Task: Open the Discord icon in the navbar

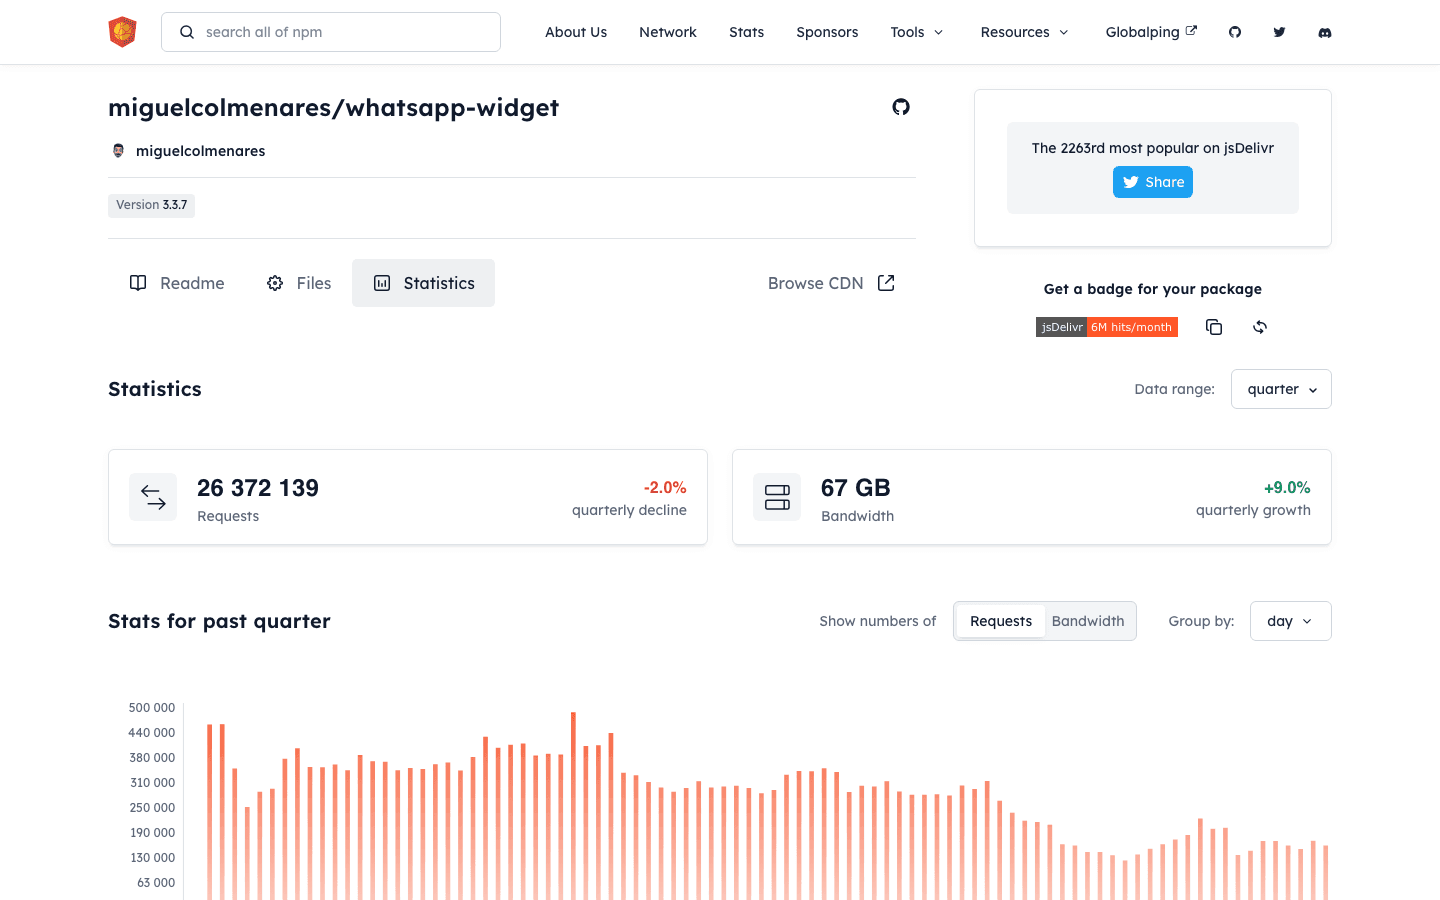Action: point(1325,32)
